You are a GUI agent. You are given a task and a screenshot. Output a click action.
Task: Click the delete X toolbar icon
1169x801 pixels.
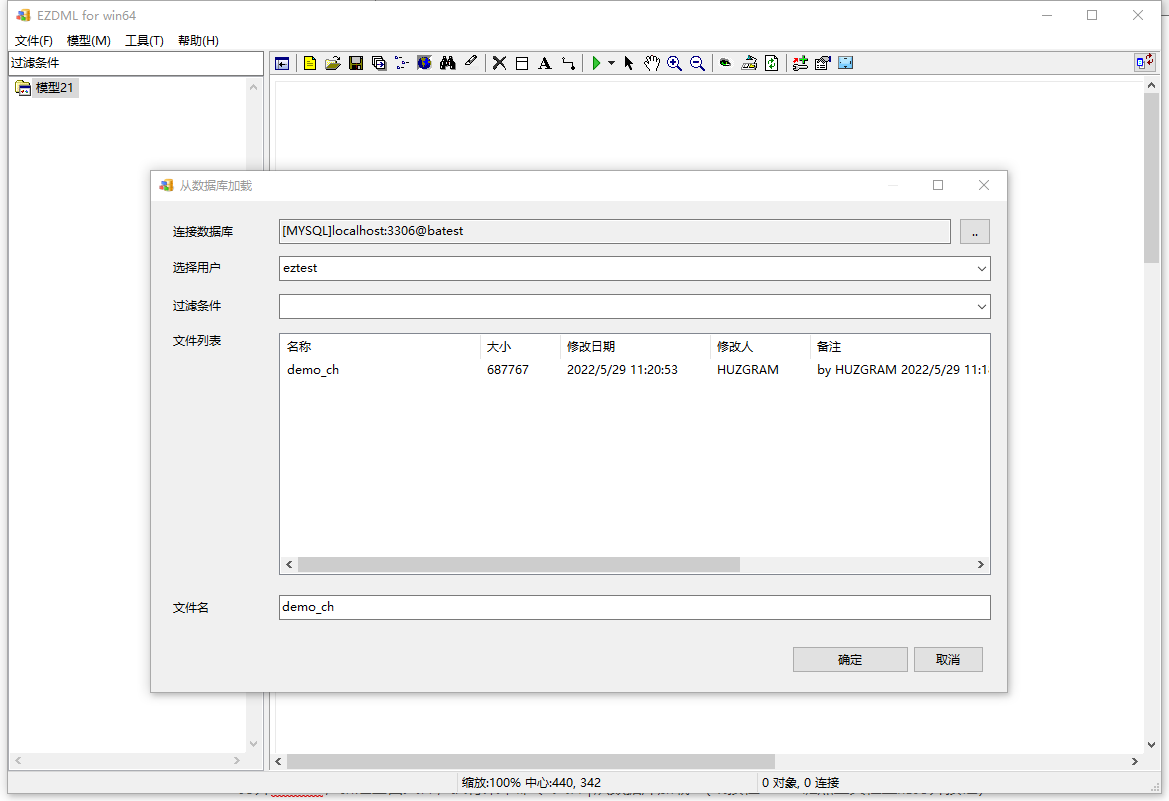(x=499, y=63)
